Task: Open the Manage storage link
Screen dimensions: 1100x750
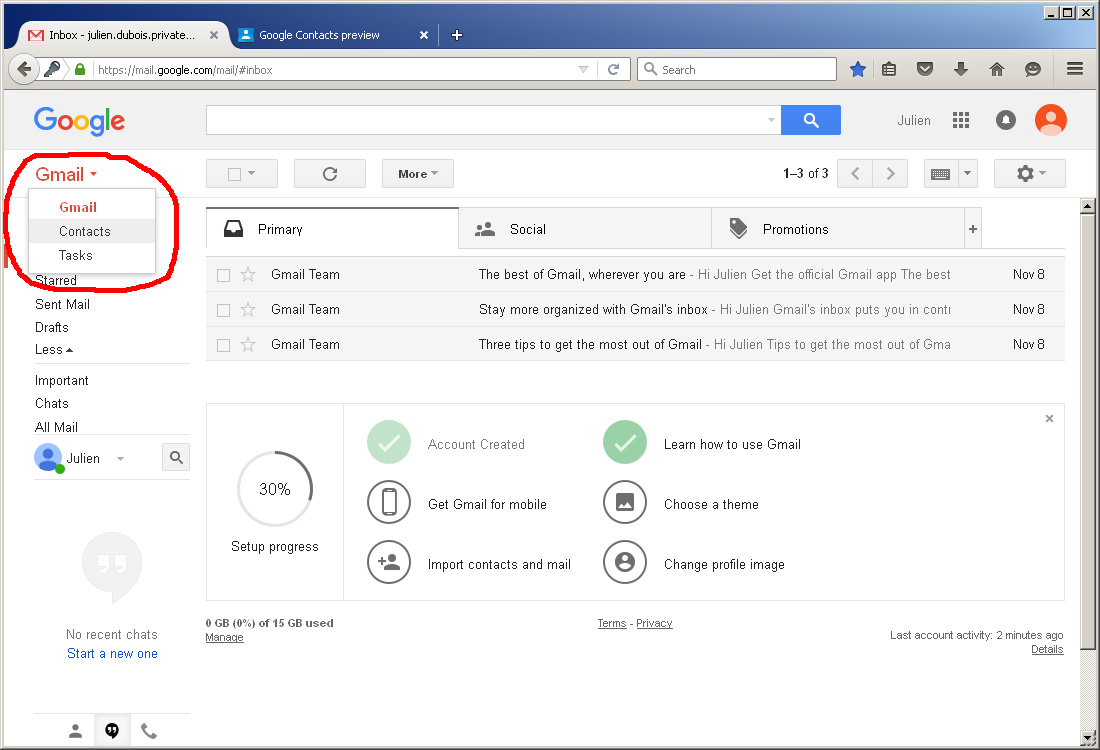Action: pos(224,638)
